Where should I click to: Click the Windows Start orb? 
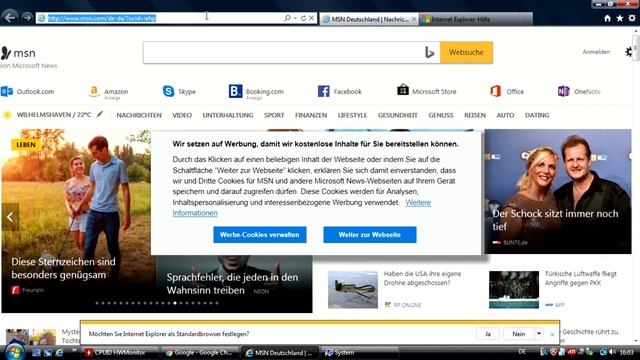[15, 351]
